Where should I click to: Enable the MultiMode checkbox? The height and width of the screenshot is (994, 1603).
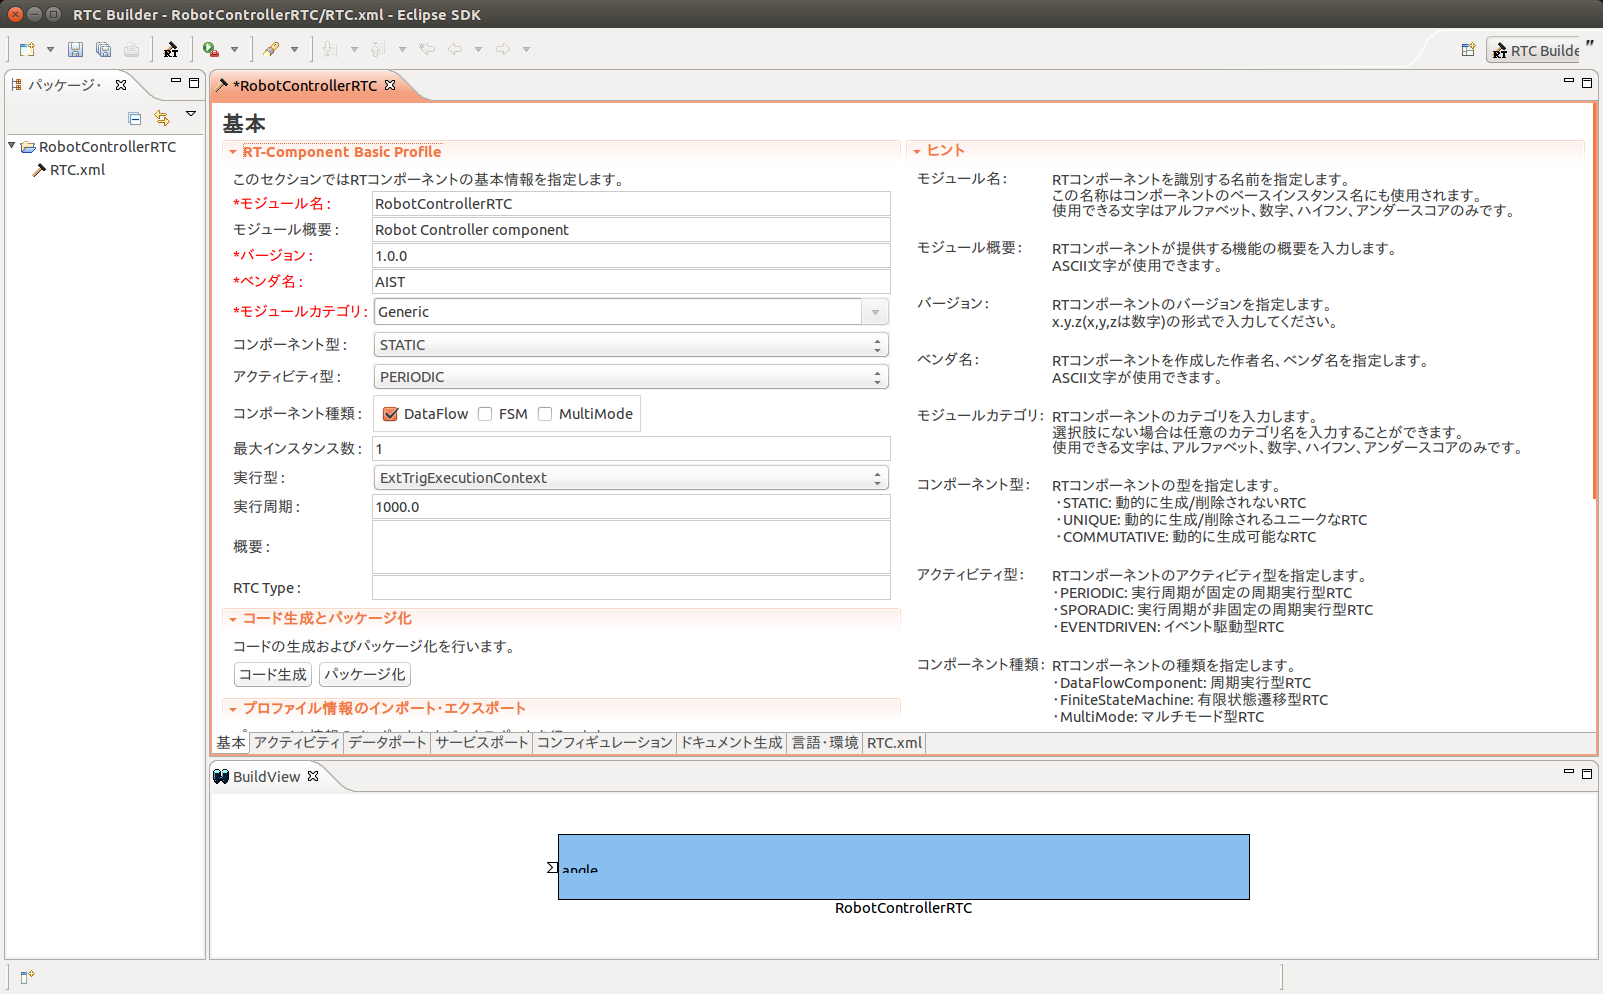pyautogui.click(x=545, y=414)
